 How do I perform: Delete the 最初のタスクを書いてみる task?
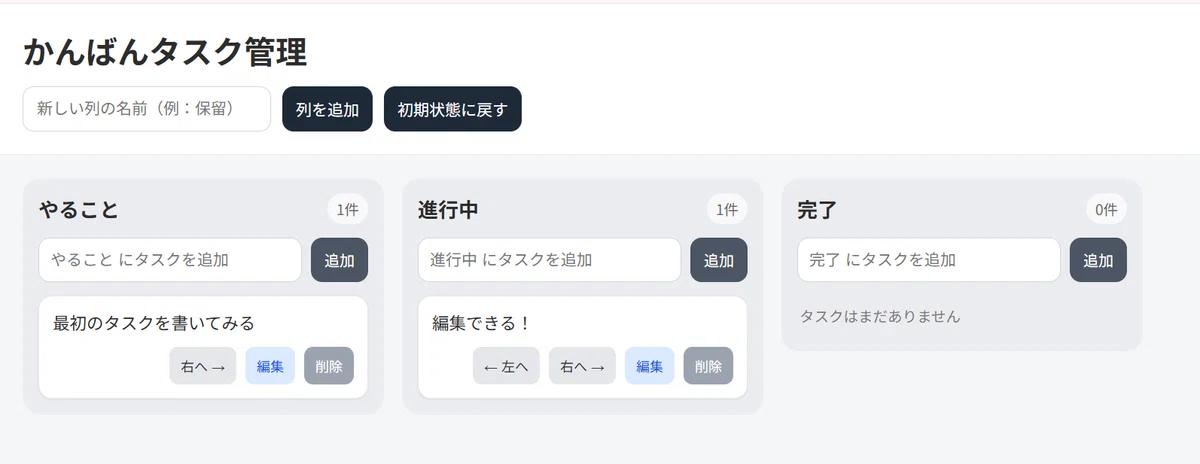[x=329, y=366]
